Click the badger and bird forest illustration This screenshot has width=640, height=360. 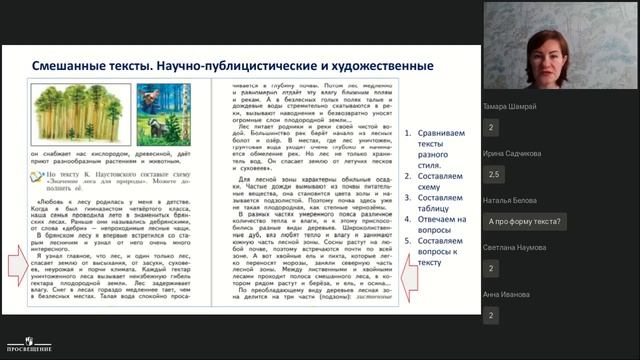click(x=164, y=115)
